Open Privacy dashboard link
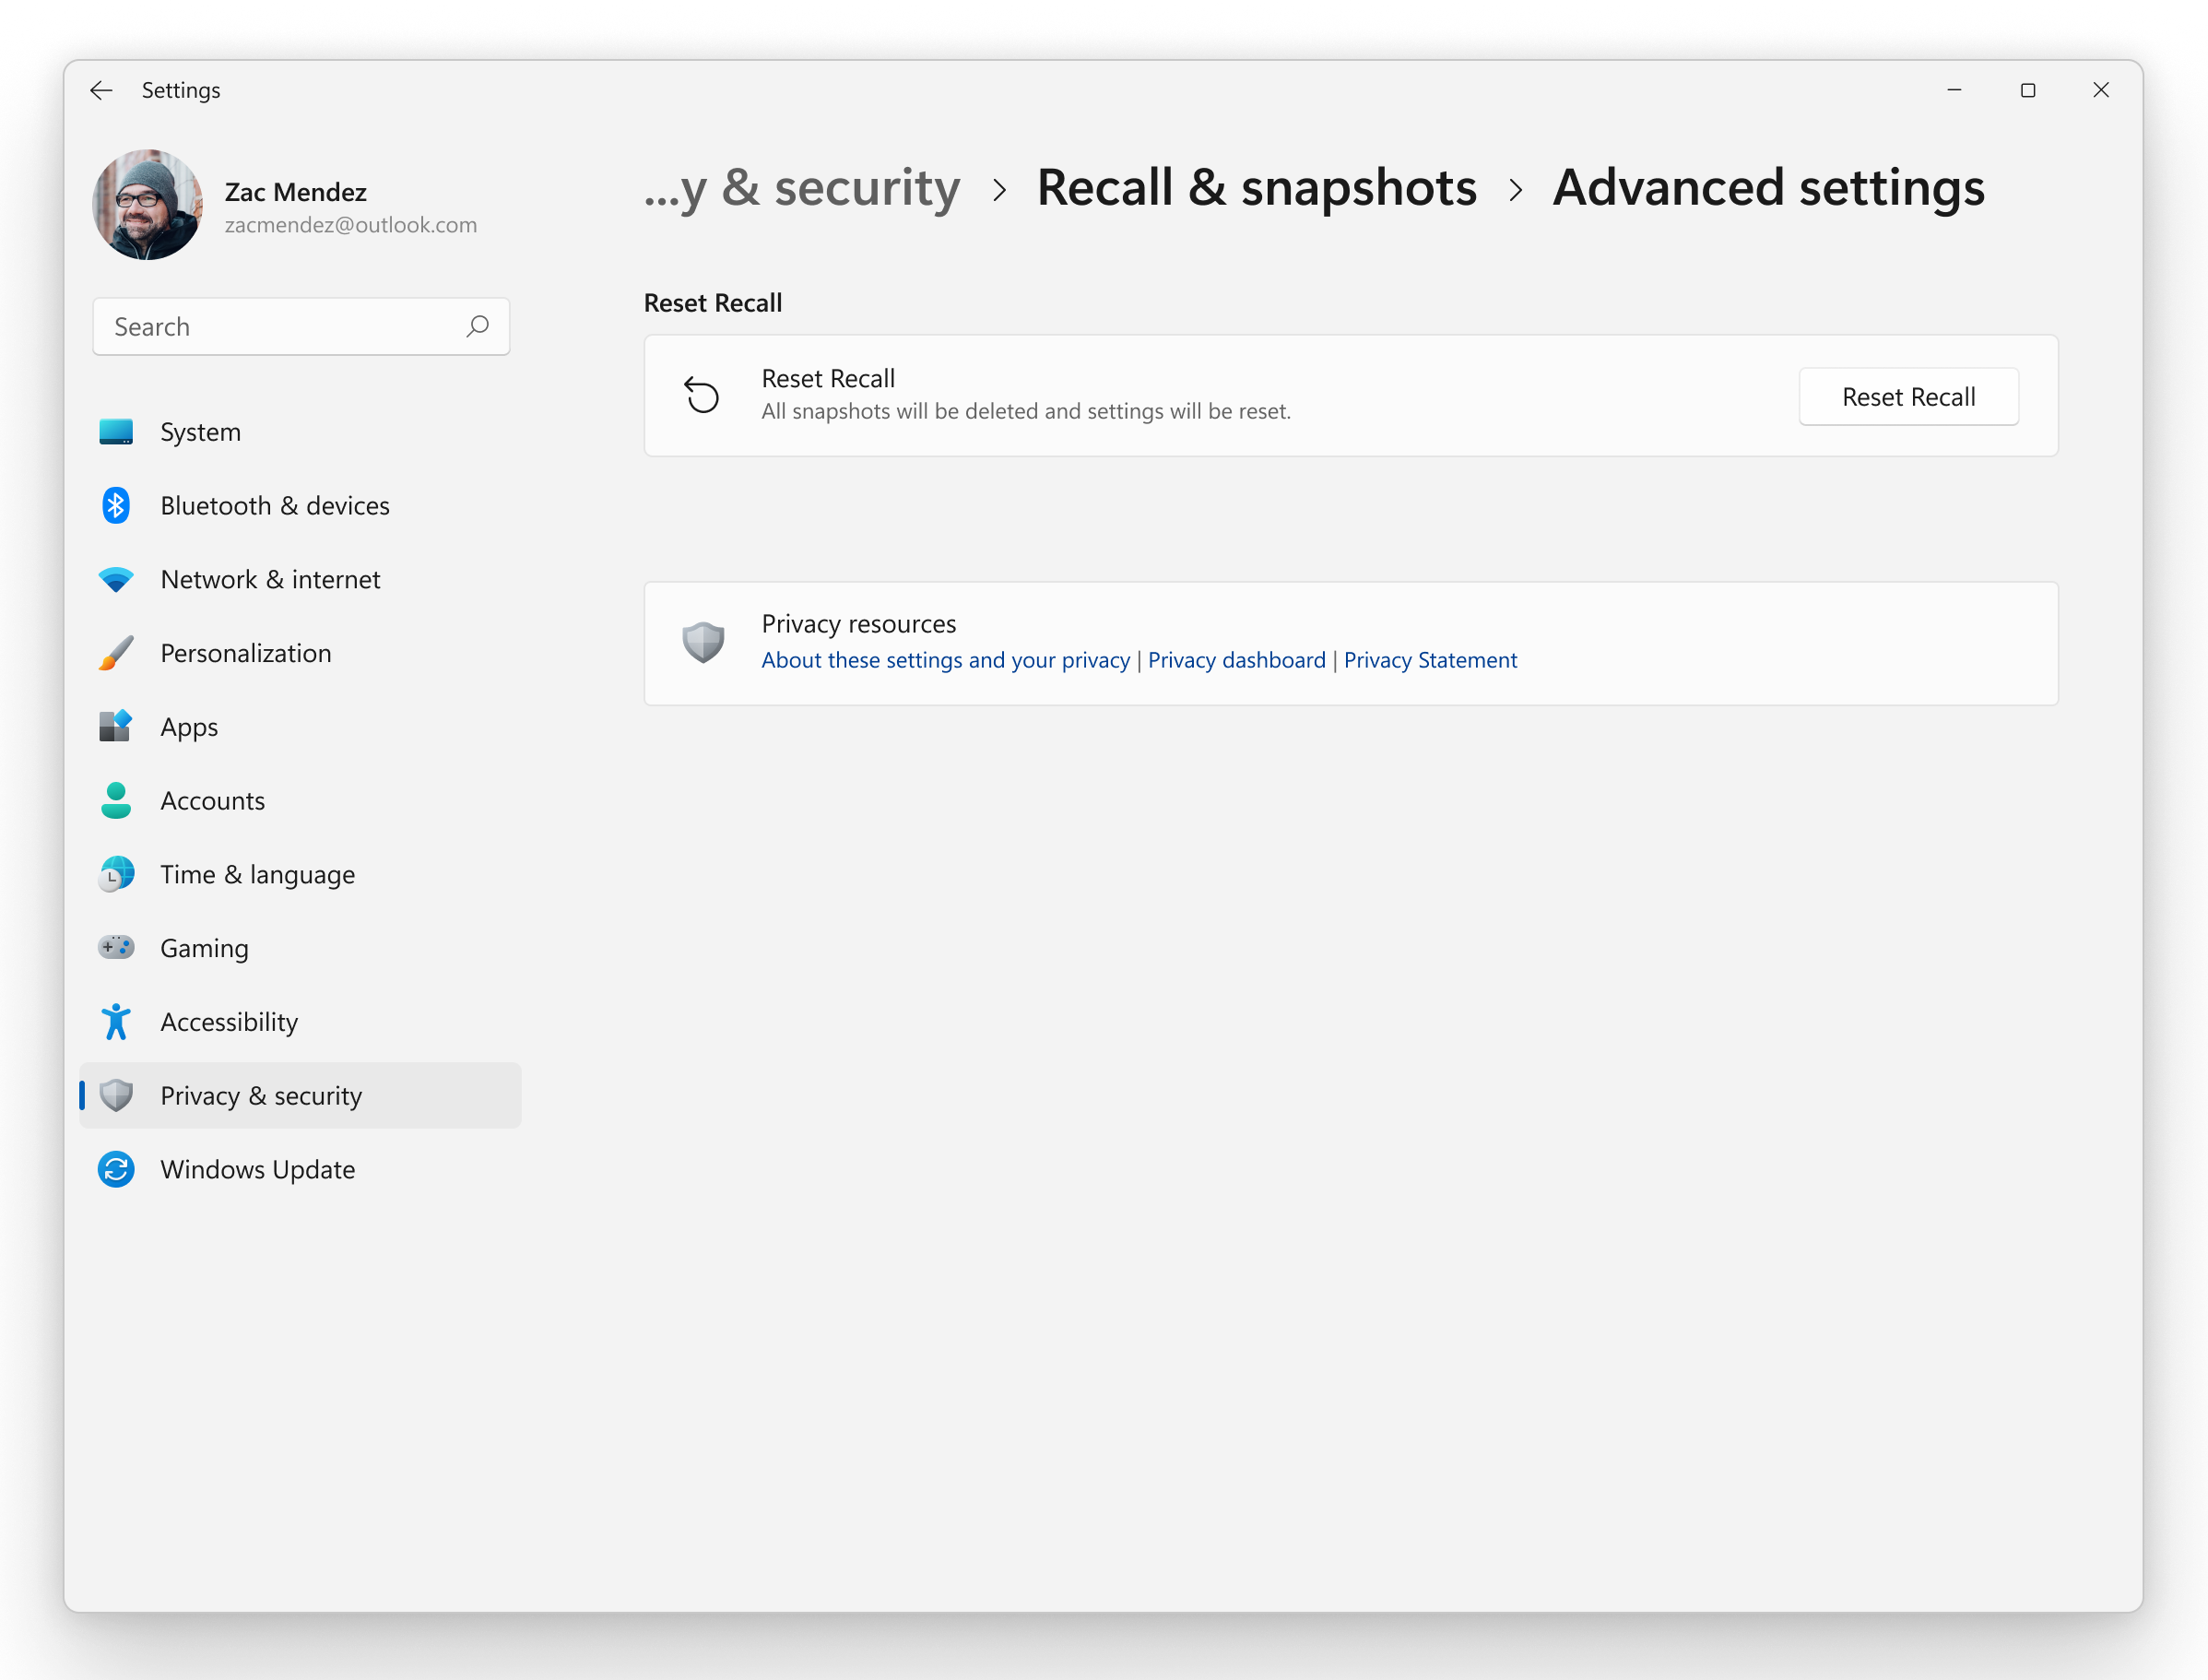Image resolution: width=2208 pixels, height=1680 pixels. (x=1236, y=660)
